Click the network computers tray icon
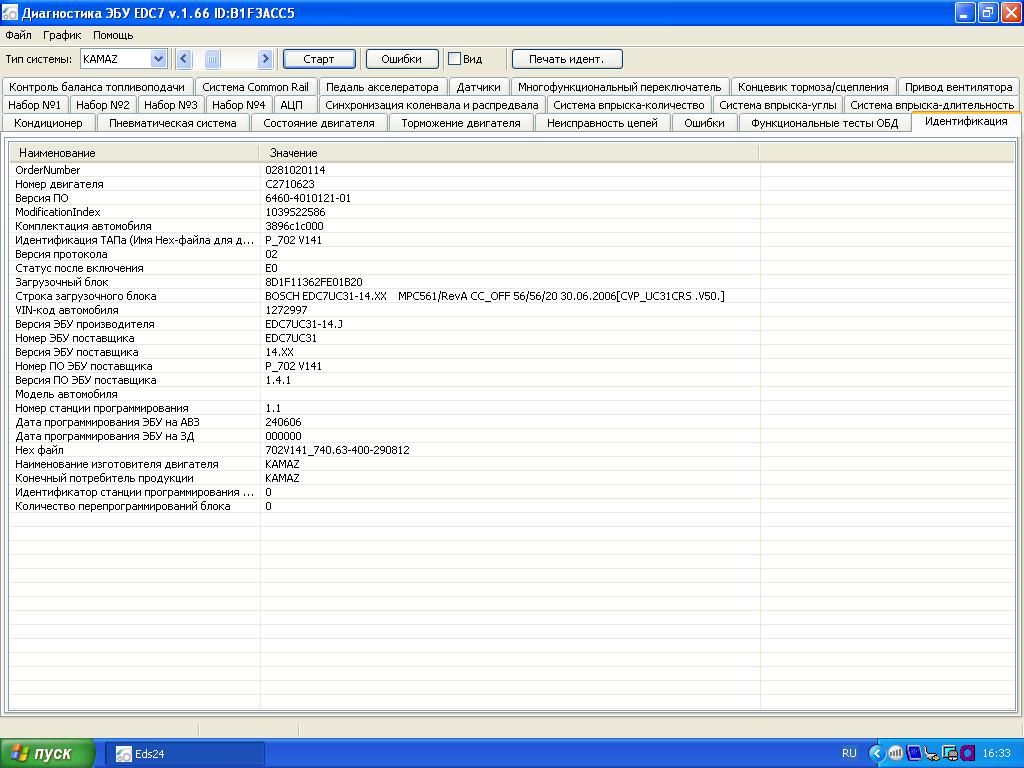Screen dimensions: 1024x768 [x=950, y=753]
